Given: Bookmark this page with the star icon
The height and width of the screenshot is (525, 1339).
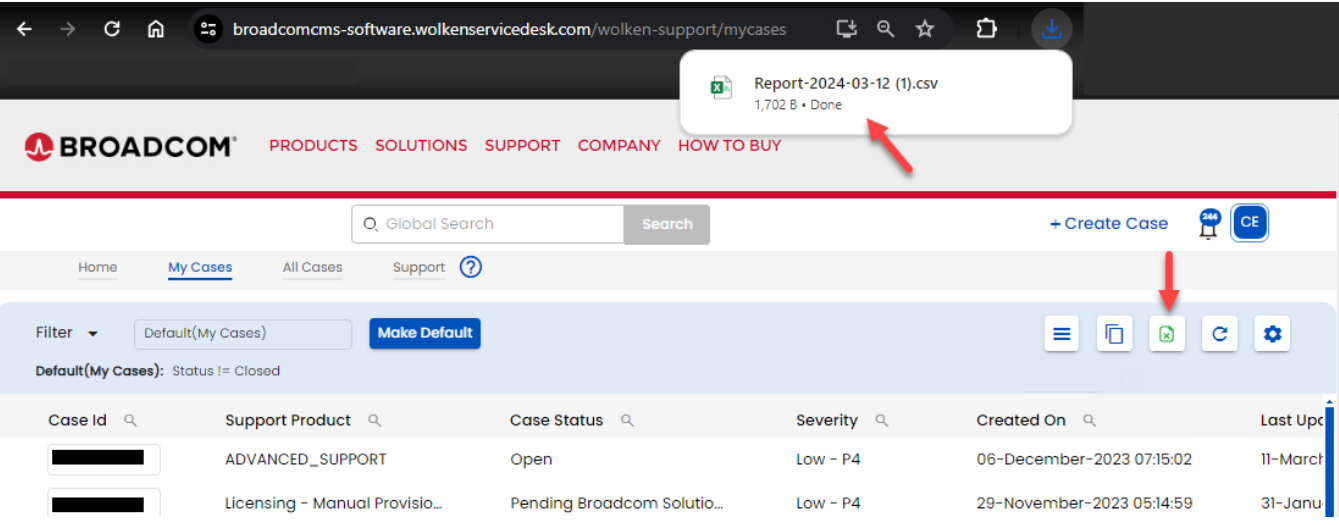Looking at the screenshot, I should pyautogui.click(x=925, y=29).
